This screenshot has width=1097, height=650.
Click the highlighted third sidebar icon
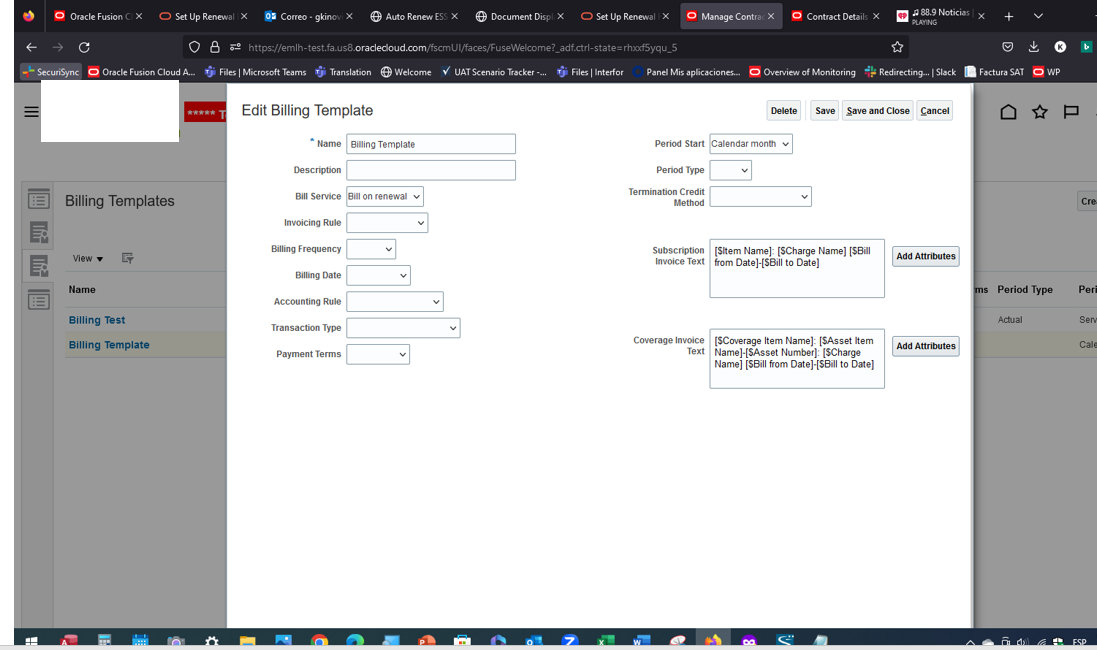click(x=38, y=267)
